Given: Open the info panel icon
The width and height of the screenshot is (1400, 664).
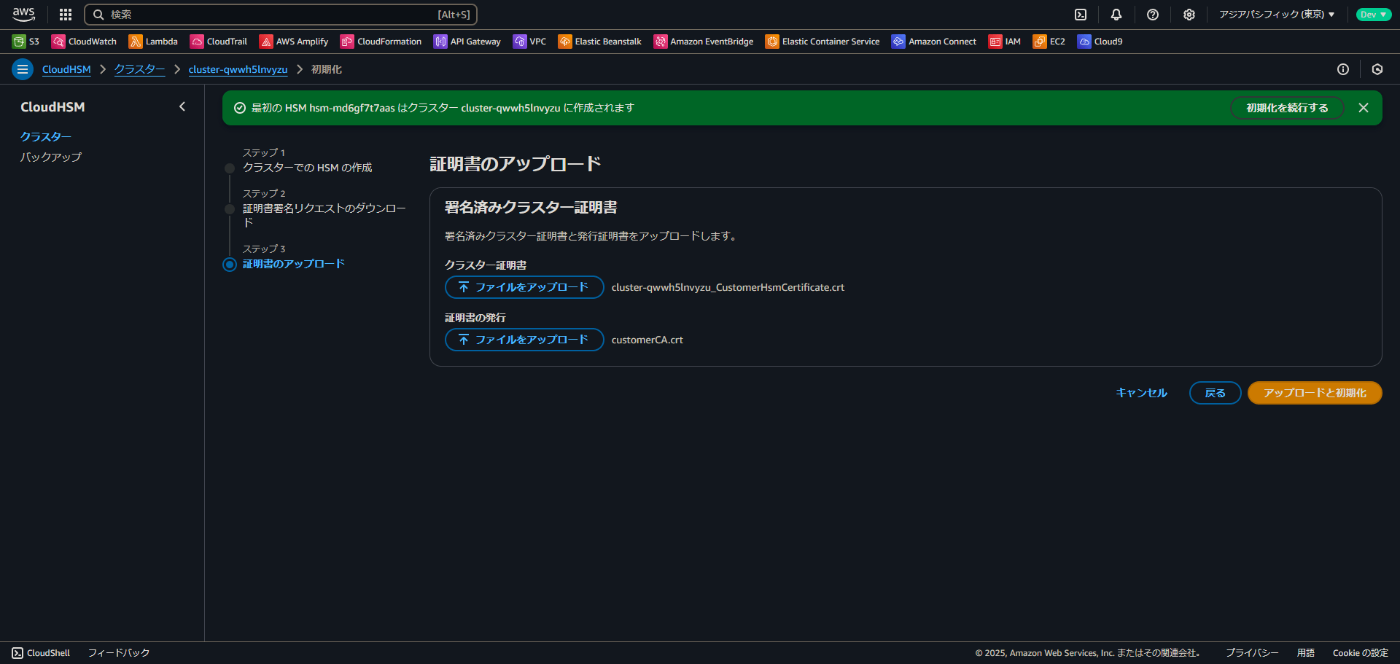Looking at the screenshot, I should pyautogui.click(x=1343, y=69).
